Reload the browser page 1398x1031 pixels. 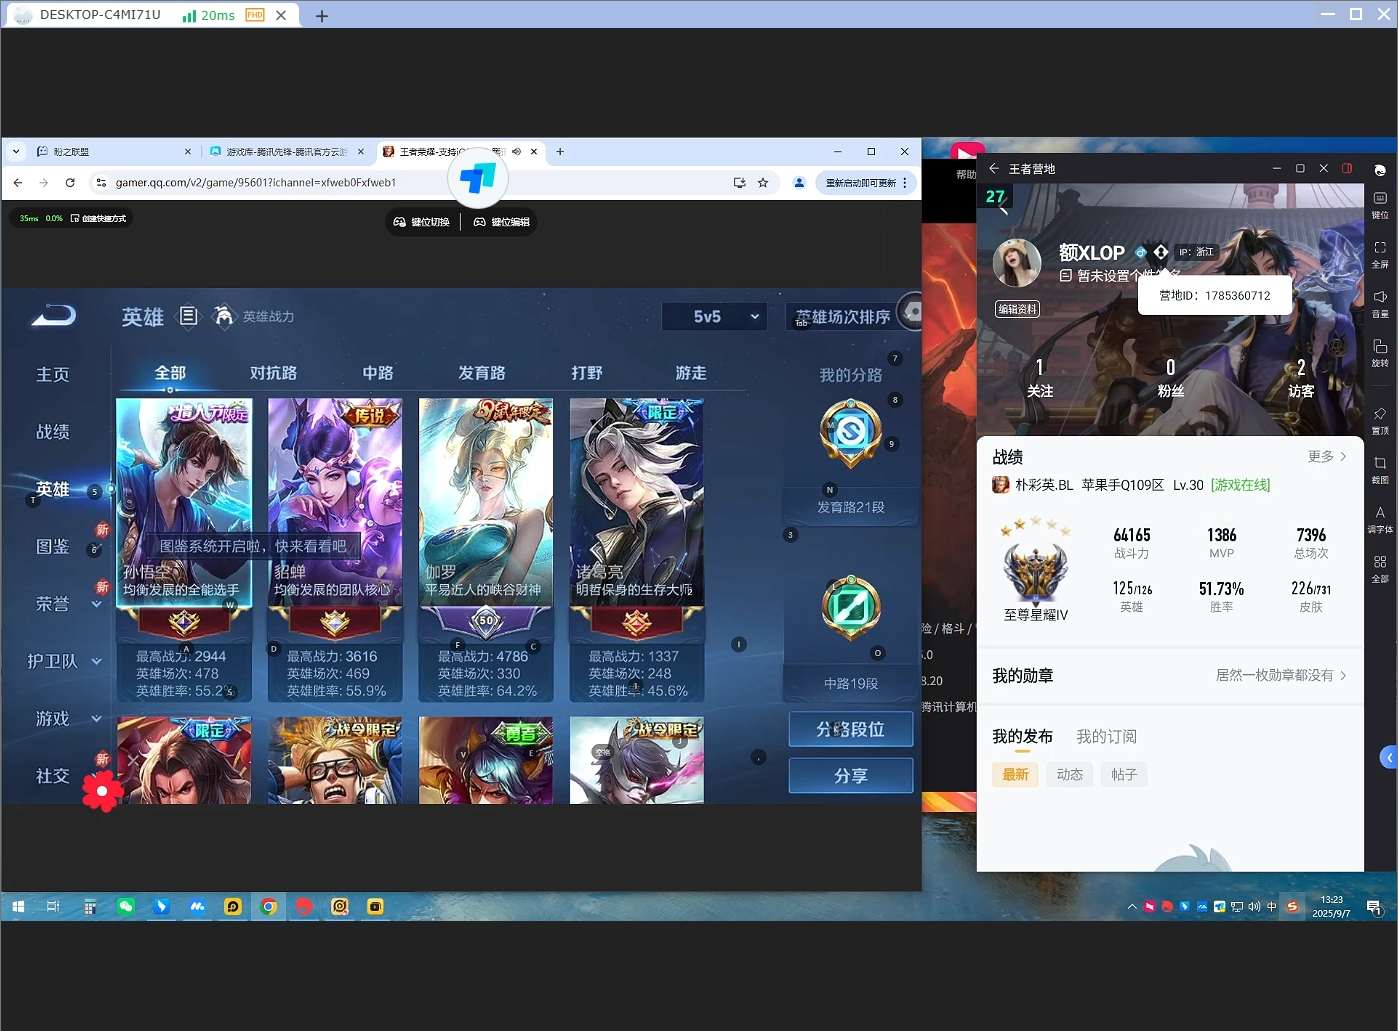coord(70,182)
